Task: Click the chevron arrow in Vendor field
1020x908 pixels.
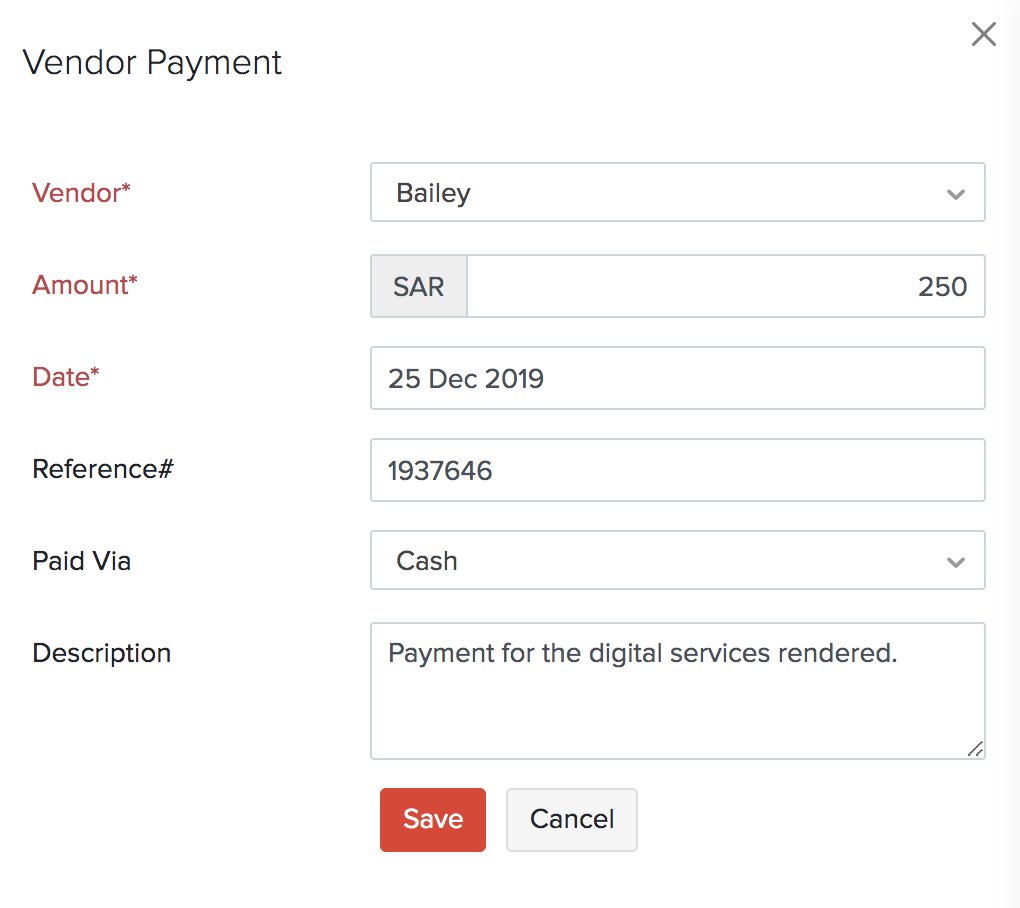Action: 956,194
